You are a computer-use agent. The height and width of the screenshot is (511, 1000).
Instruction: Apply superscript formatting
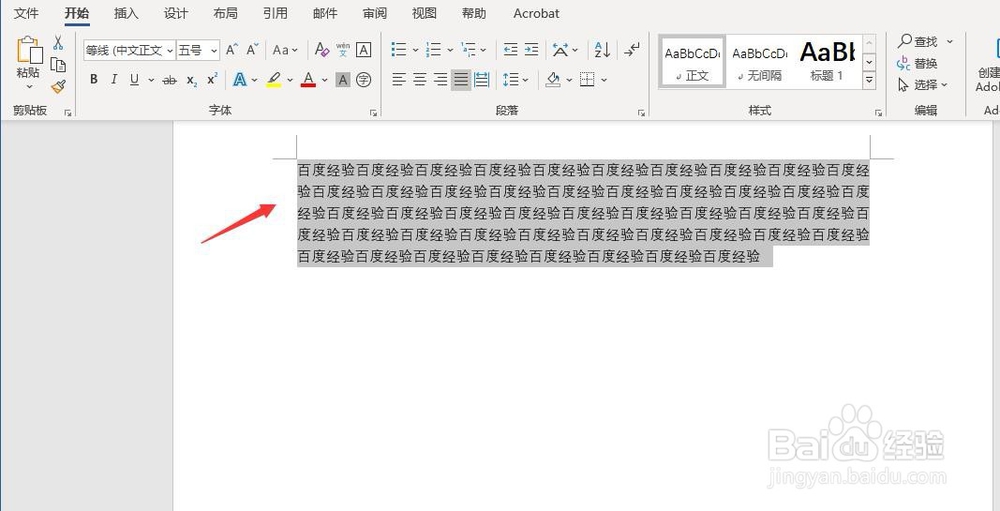(212, 80)
